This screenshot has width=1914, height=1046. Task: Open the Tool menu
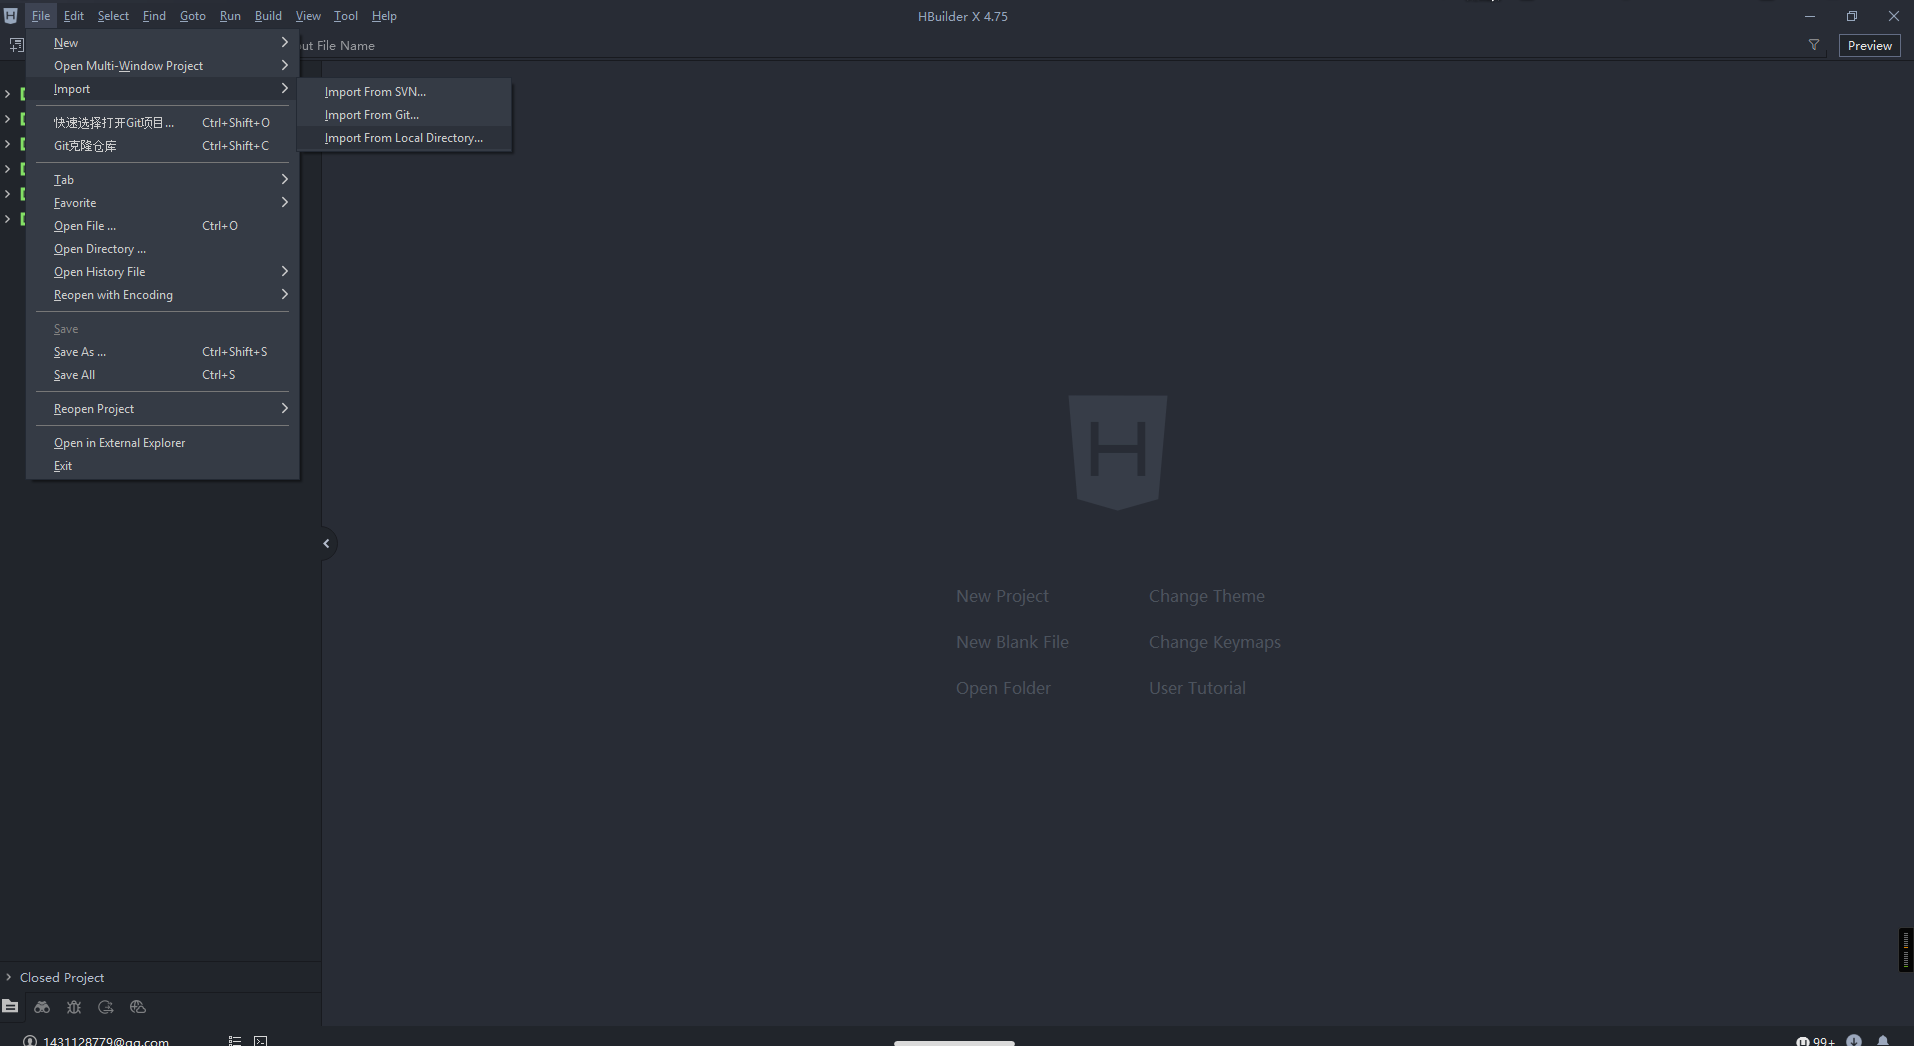pos(346,16)
